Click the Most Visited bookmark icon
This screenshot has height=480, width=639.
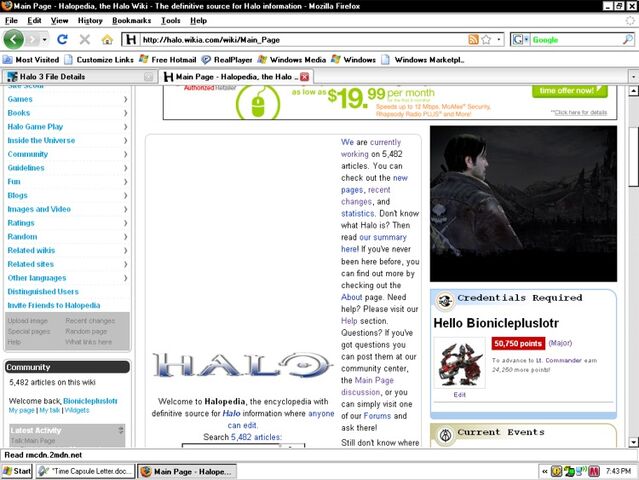7,59
